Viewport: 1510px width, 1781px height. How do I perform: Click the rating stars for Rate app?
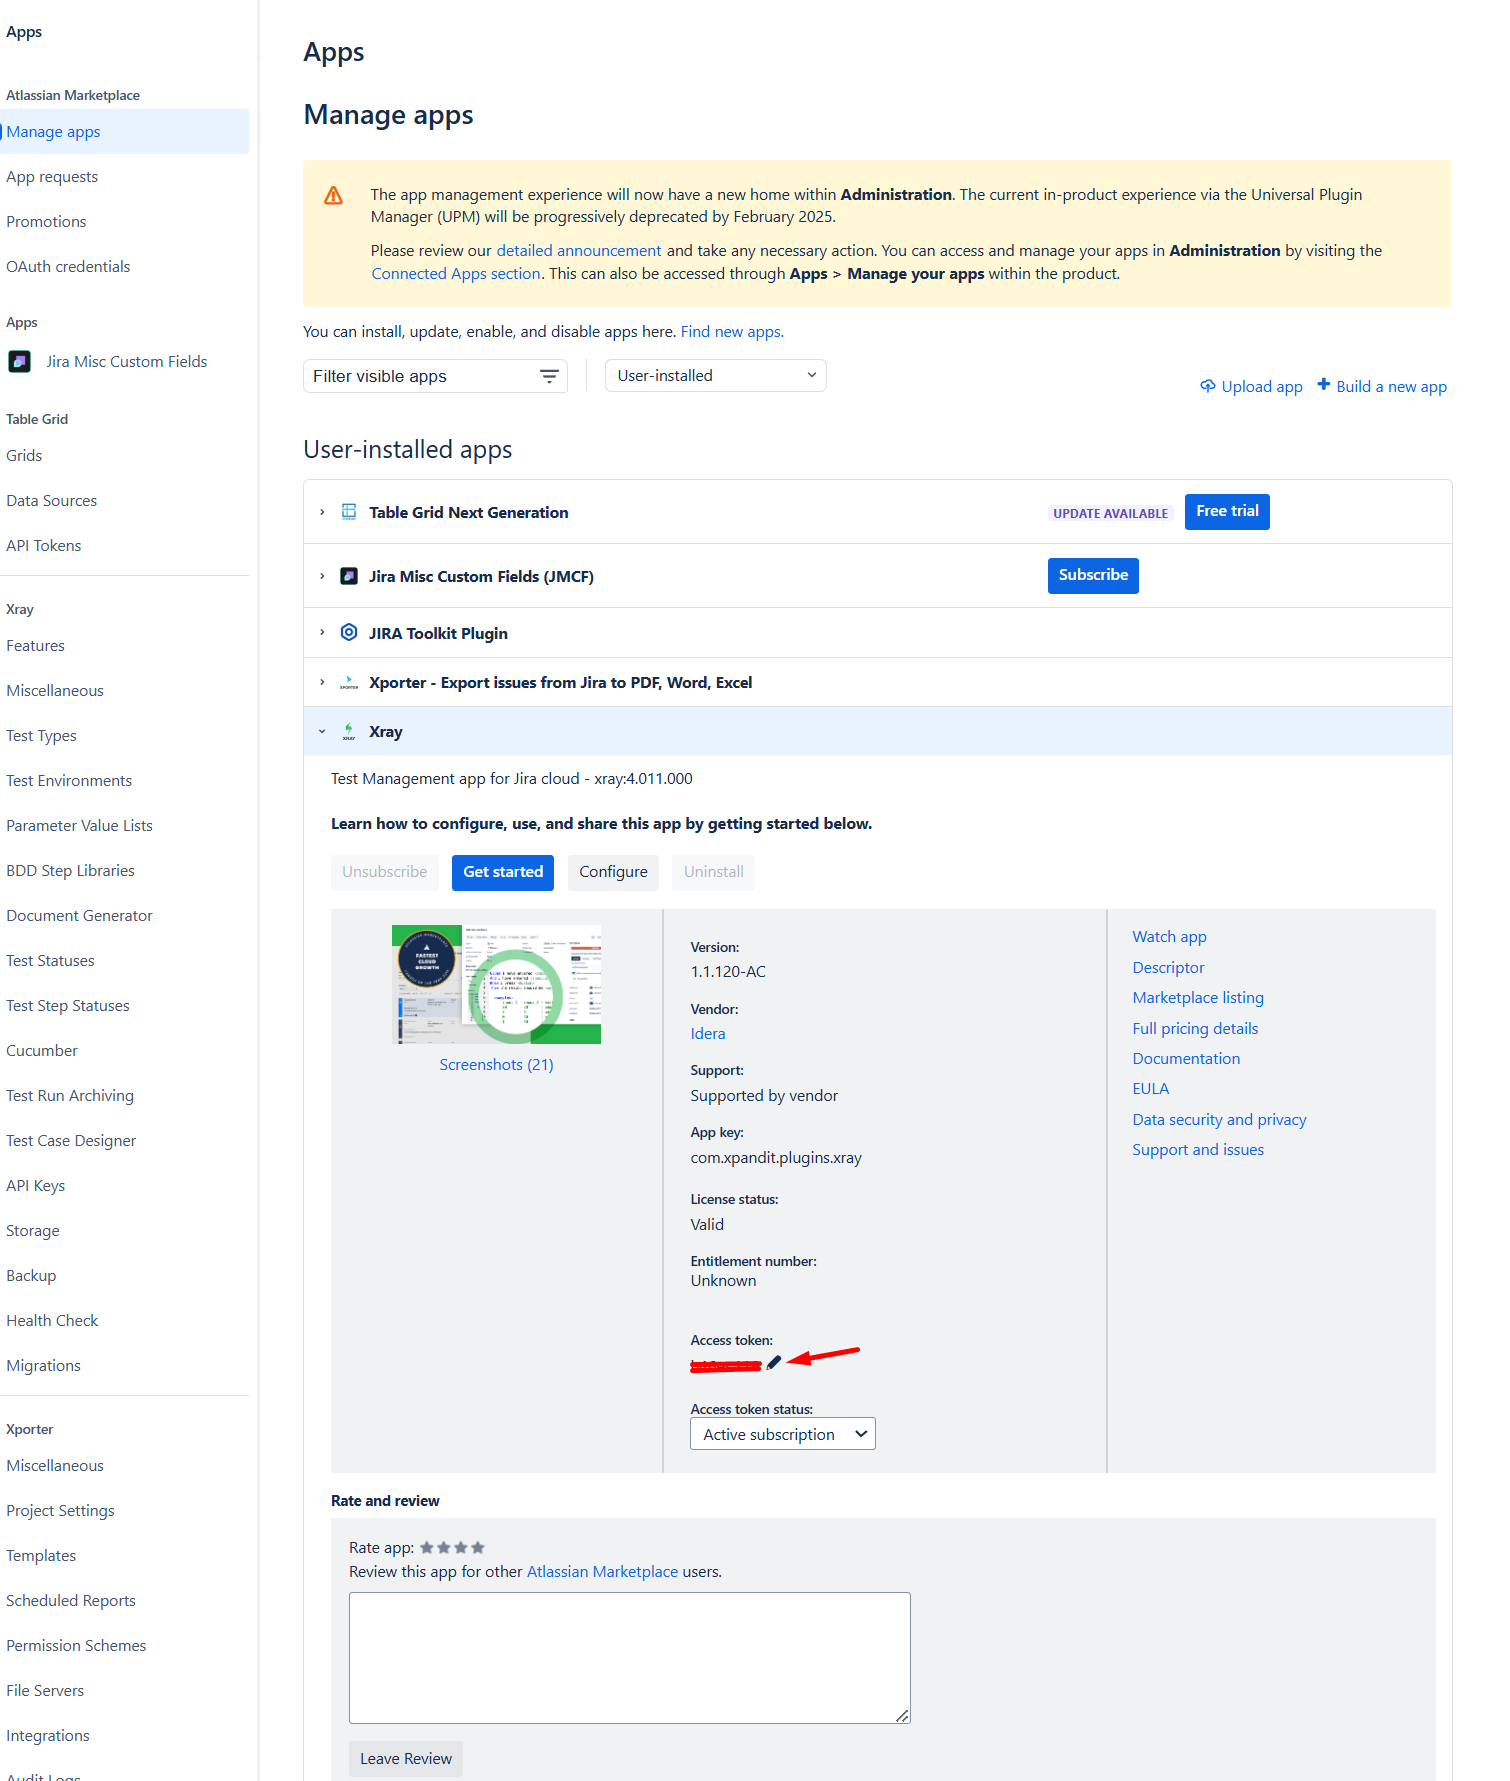452,1547
